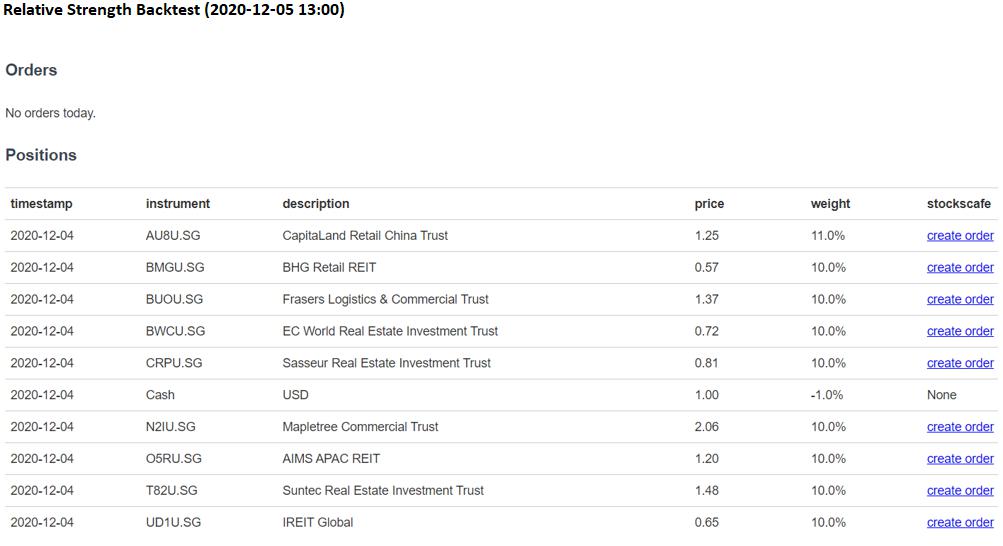Click create order in the BWCU.SG row
This screenshot has height=546, width=1003.
(x=960, y=332)
